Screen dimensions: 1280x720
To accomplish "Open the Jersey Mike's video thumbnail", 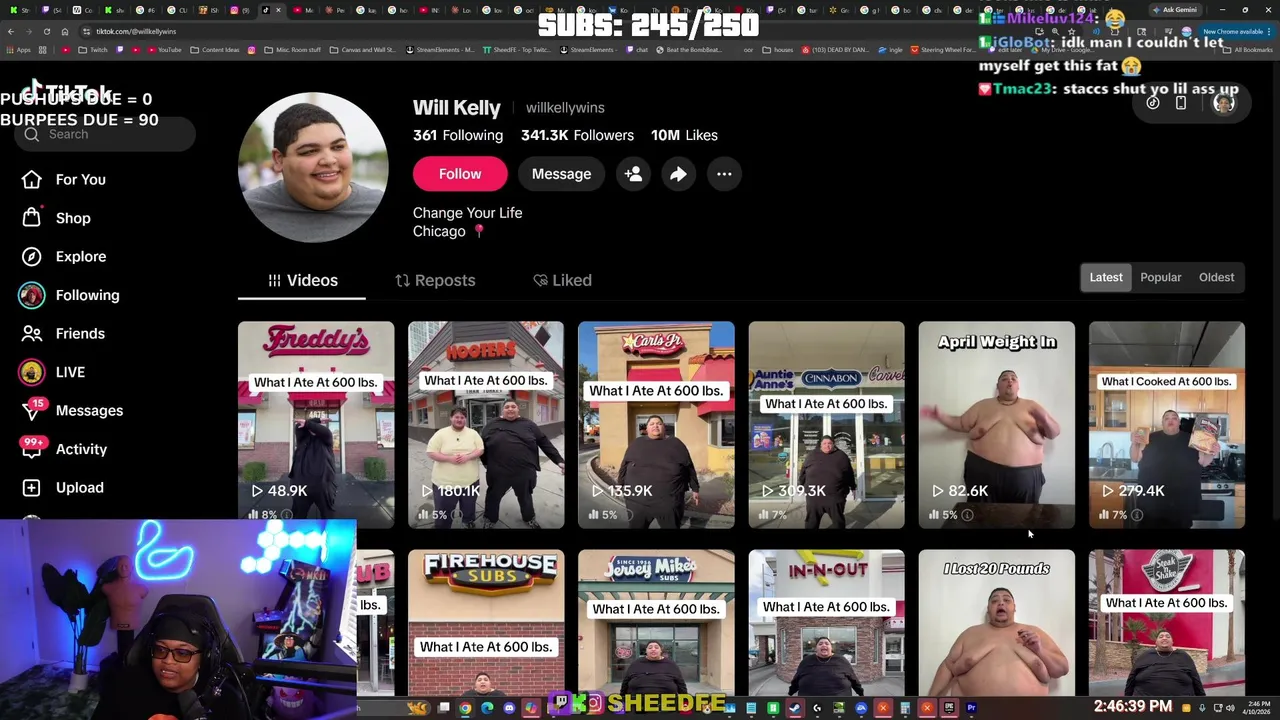I will (656, 622).
